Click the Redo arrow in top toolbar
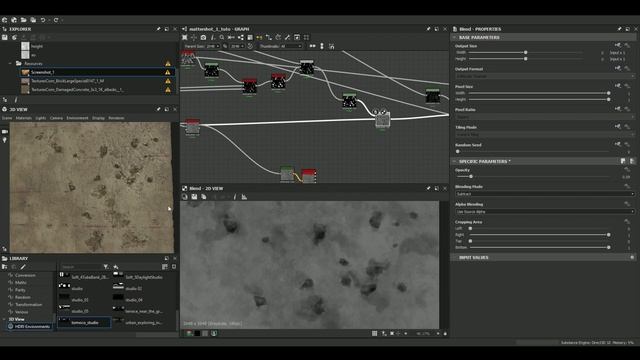 (56, 20)
